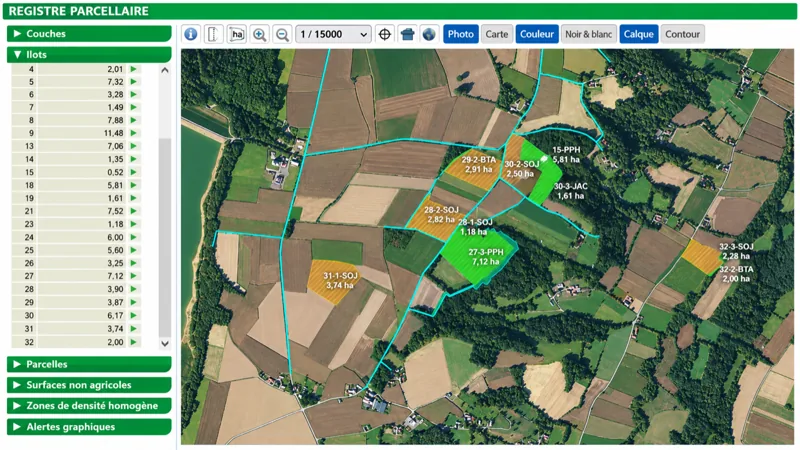This screenshot has height=450, width=800.
Task: Click green arrow for ilot 13
Action: point(134,146)
